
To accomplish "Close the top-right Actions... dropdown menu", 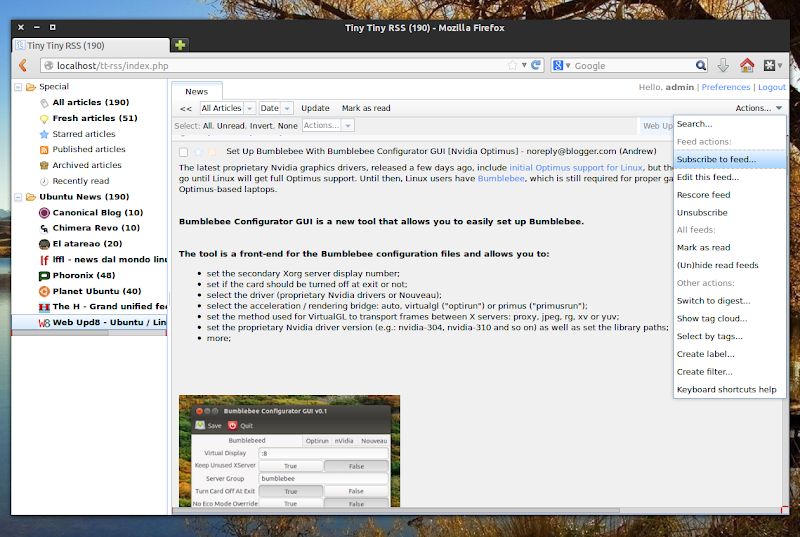I will point(758,108).
